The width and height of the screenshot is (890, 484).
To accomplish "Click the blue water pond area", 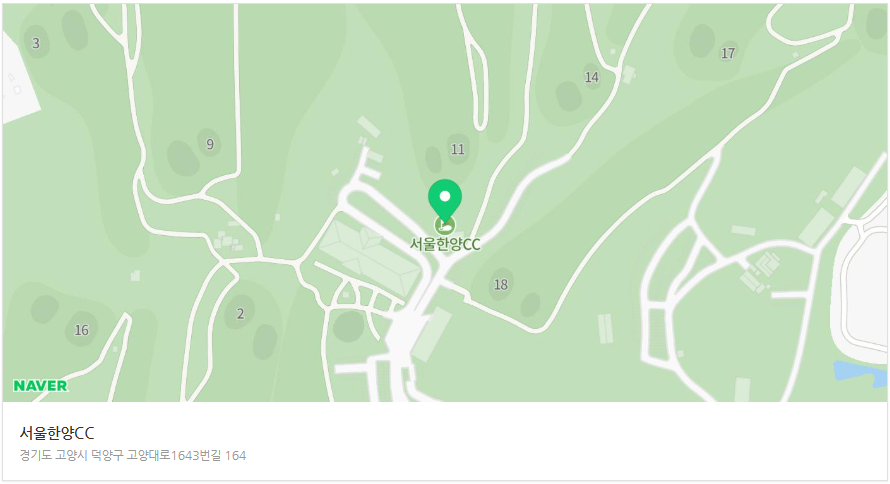I will (x=859, y=374).
